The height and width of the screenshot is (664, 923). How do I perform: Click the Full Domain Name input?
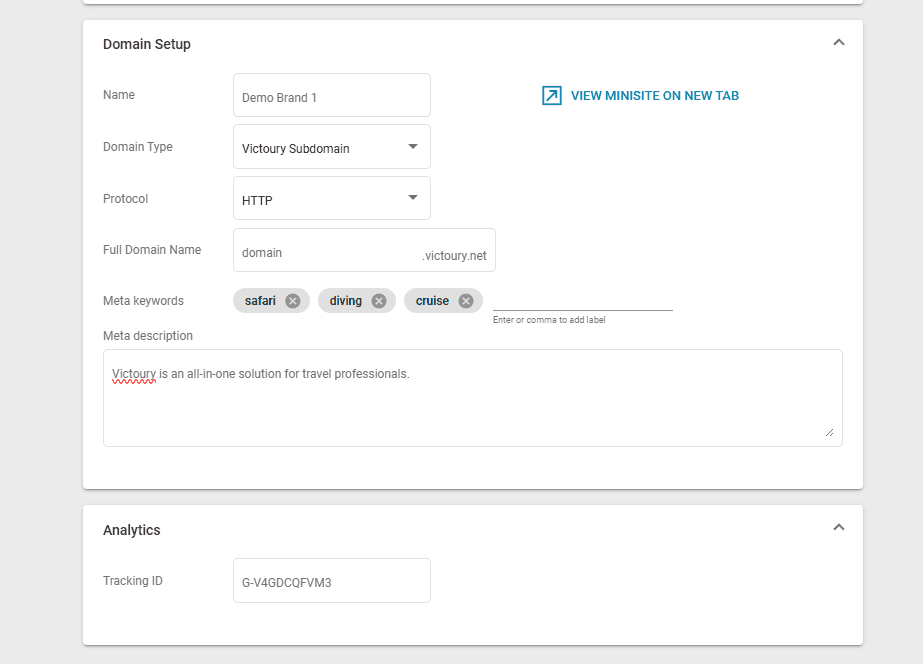pos(328,252)
